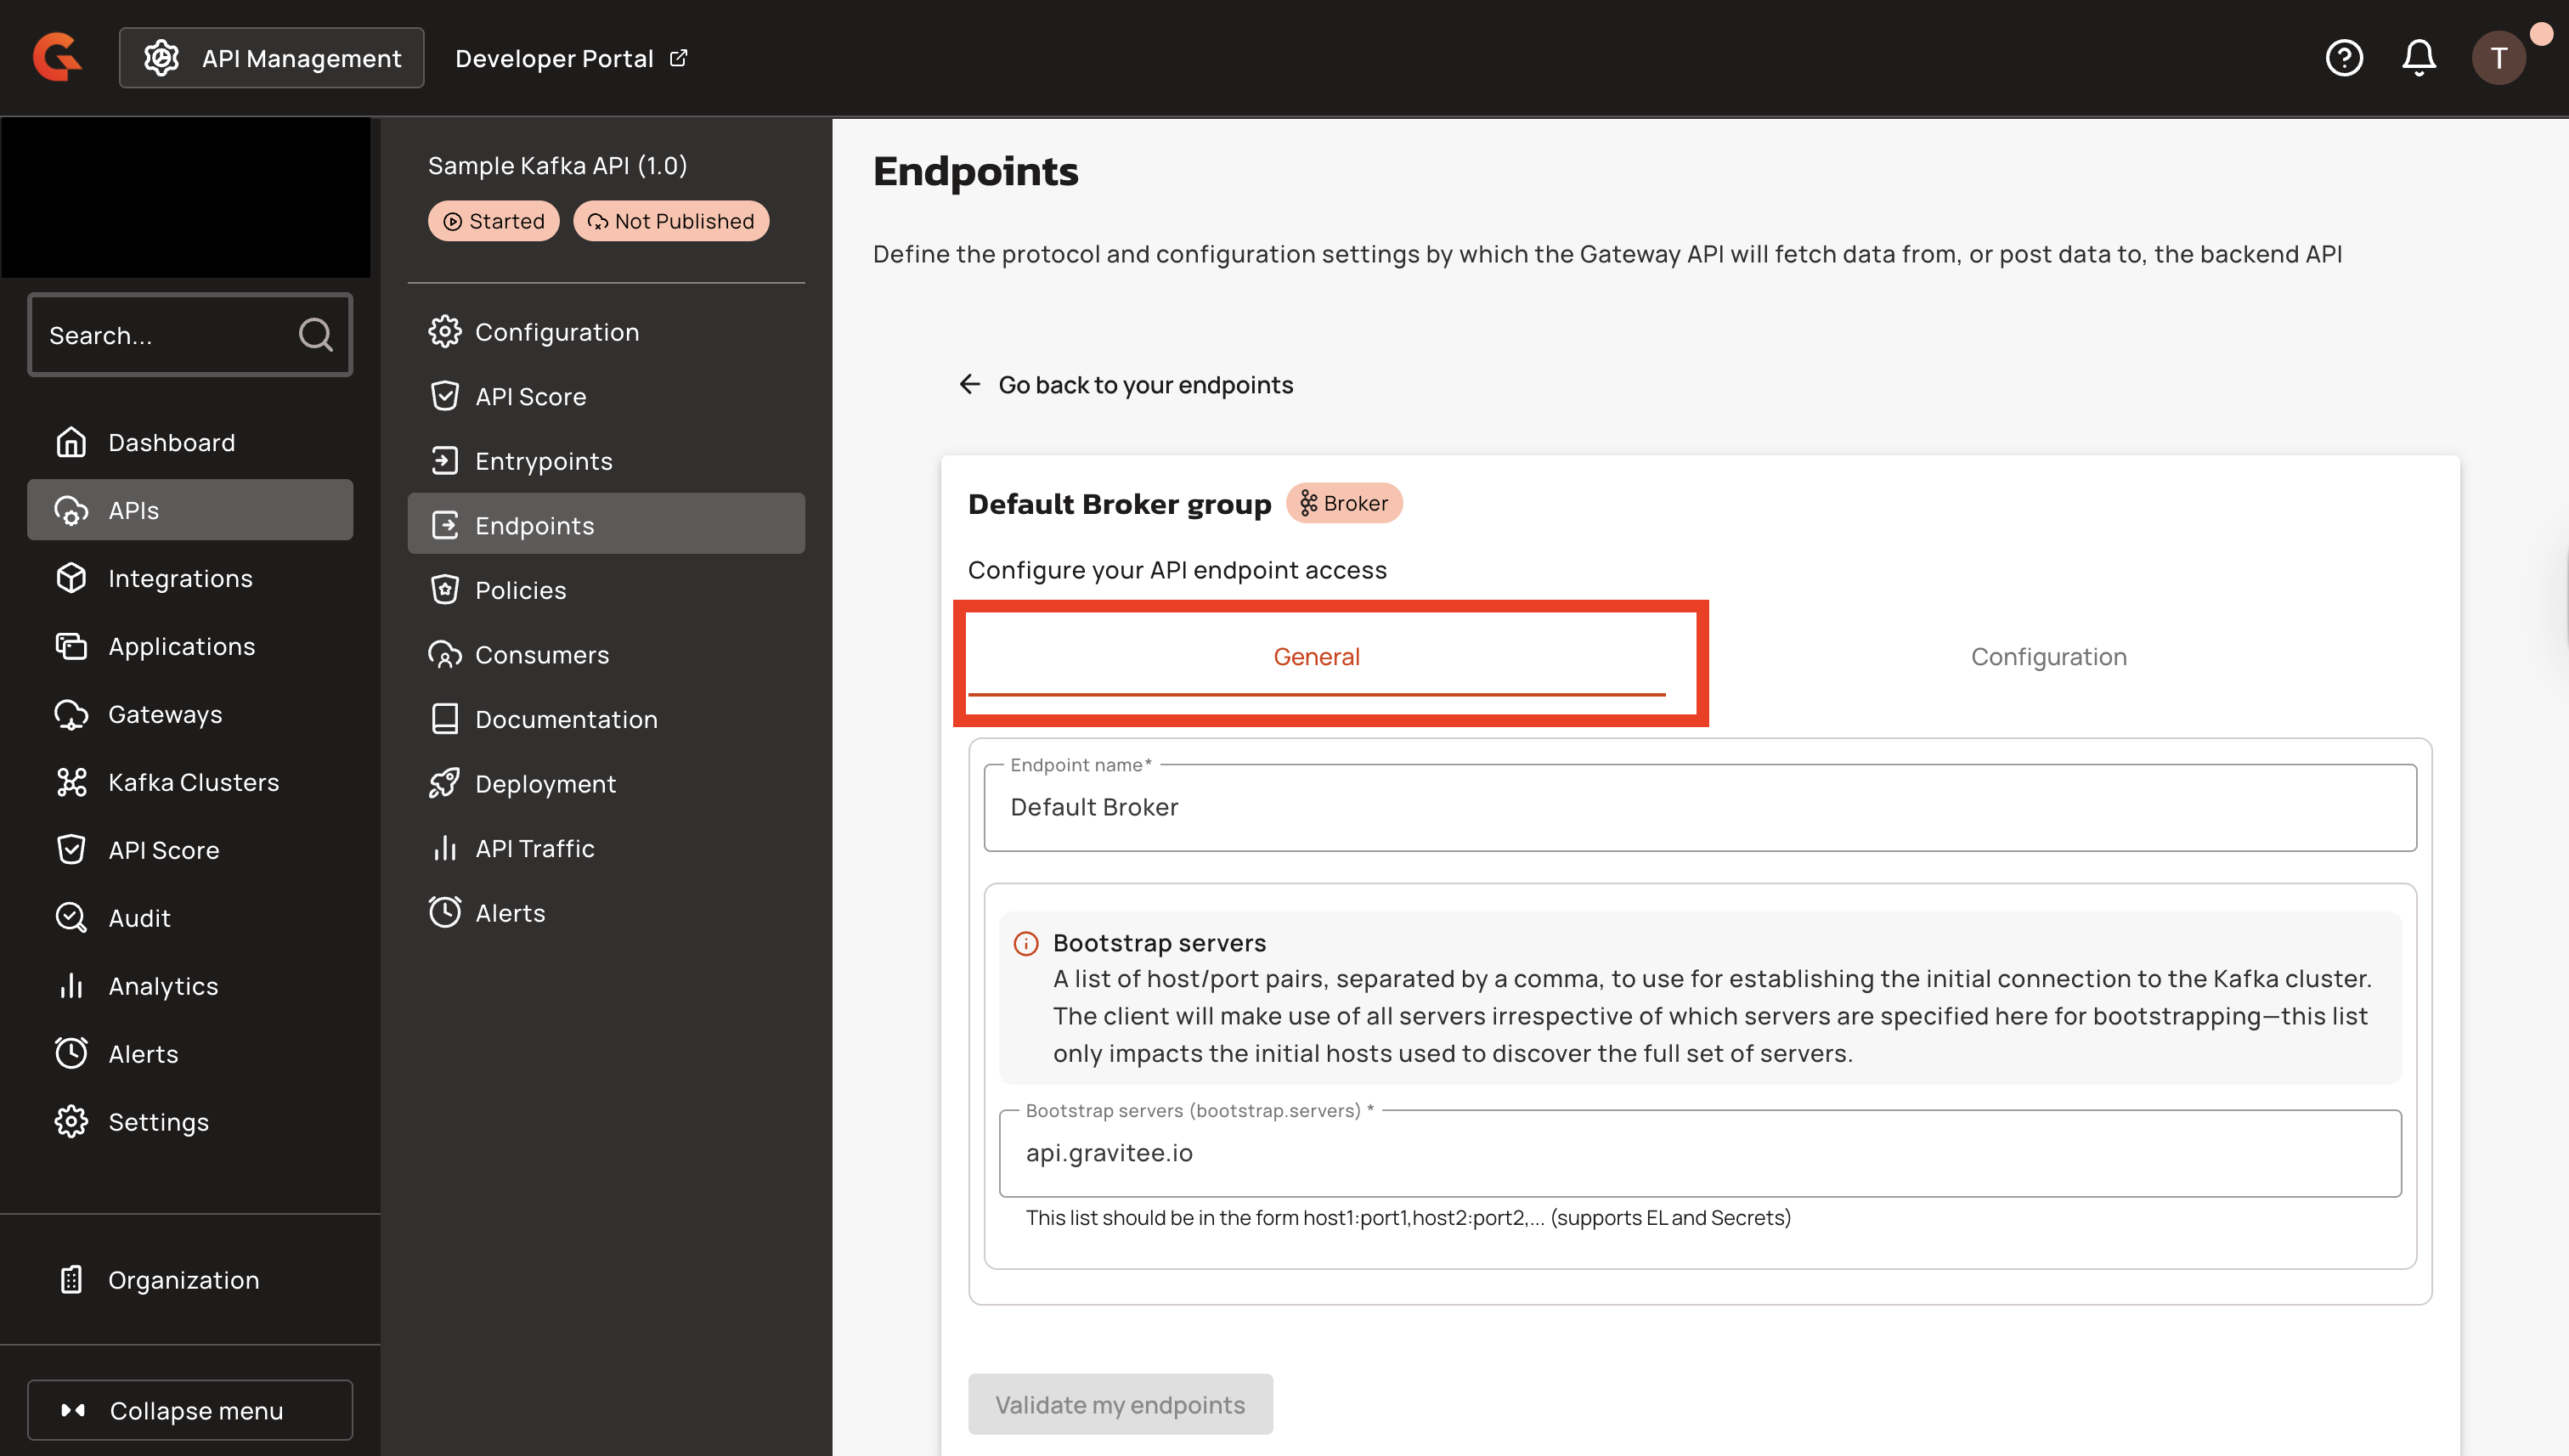Open Kafka Clusters in sidebar
This screenshot has height=1456, width=2569.
[x=192, y=782]
